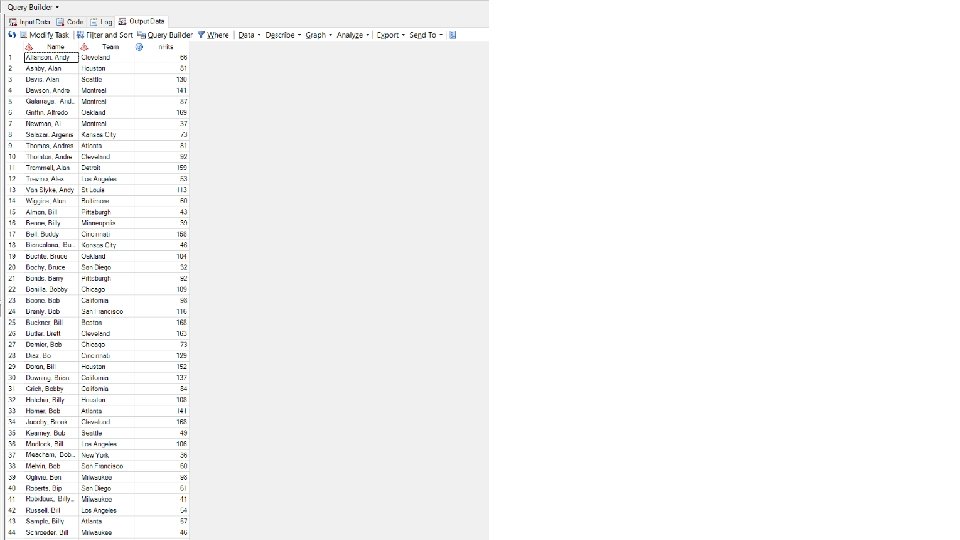Switch to the Input Data tab

[30, 21]
